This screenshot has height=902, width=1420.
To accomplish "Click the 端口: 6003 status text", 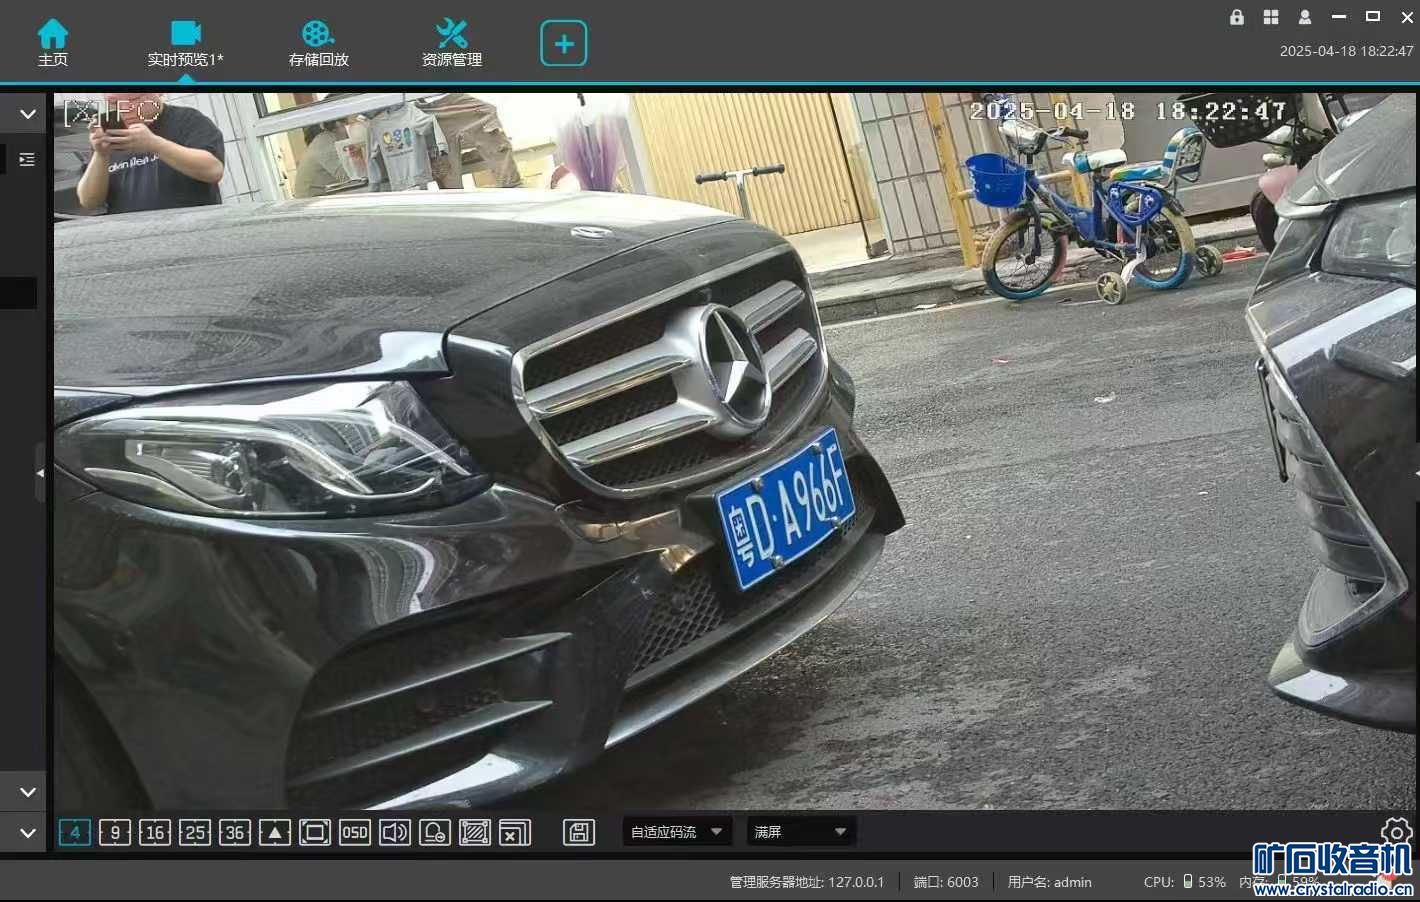I will pos(946,882).
